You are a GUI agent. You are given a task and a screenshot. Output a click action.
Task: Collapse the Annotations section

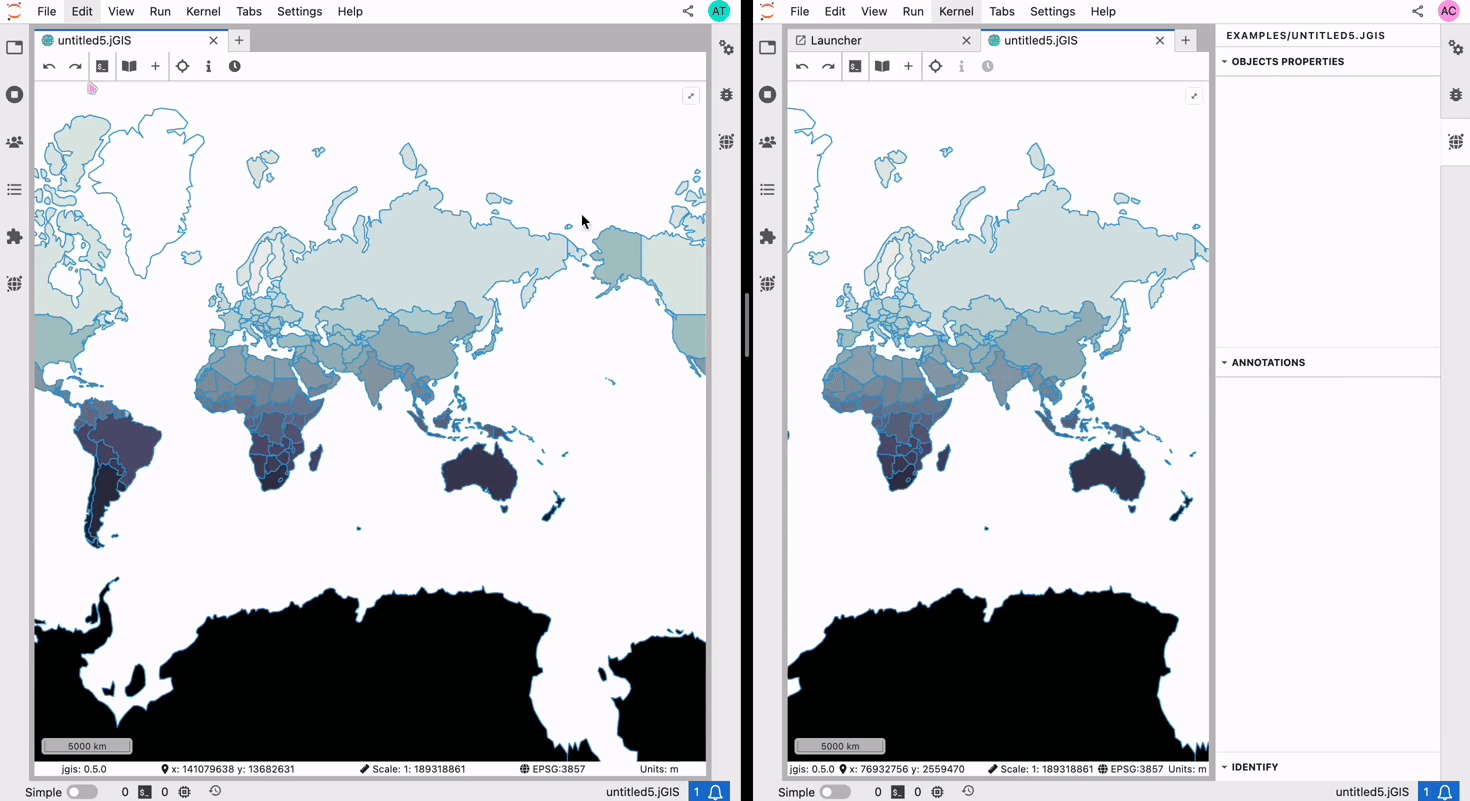pyautogui.click(x=1267, y=363)
